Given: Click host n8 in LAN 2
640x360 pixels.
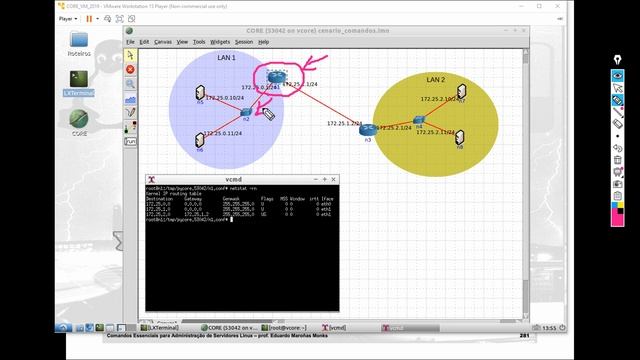Looking at the screenshot, I should tap(460, 138).
